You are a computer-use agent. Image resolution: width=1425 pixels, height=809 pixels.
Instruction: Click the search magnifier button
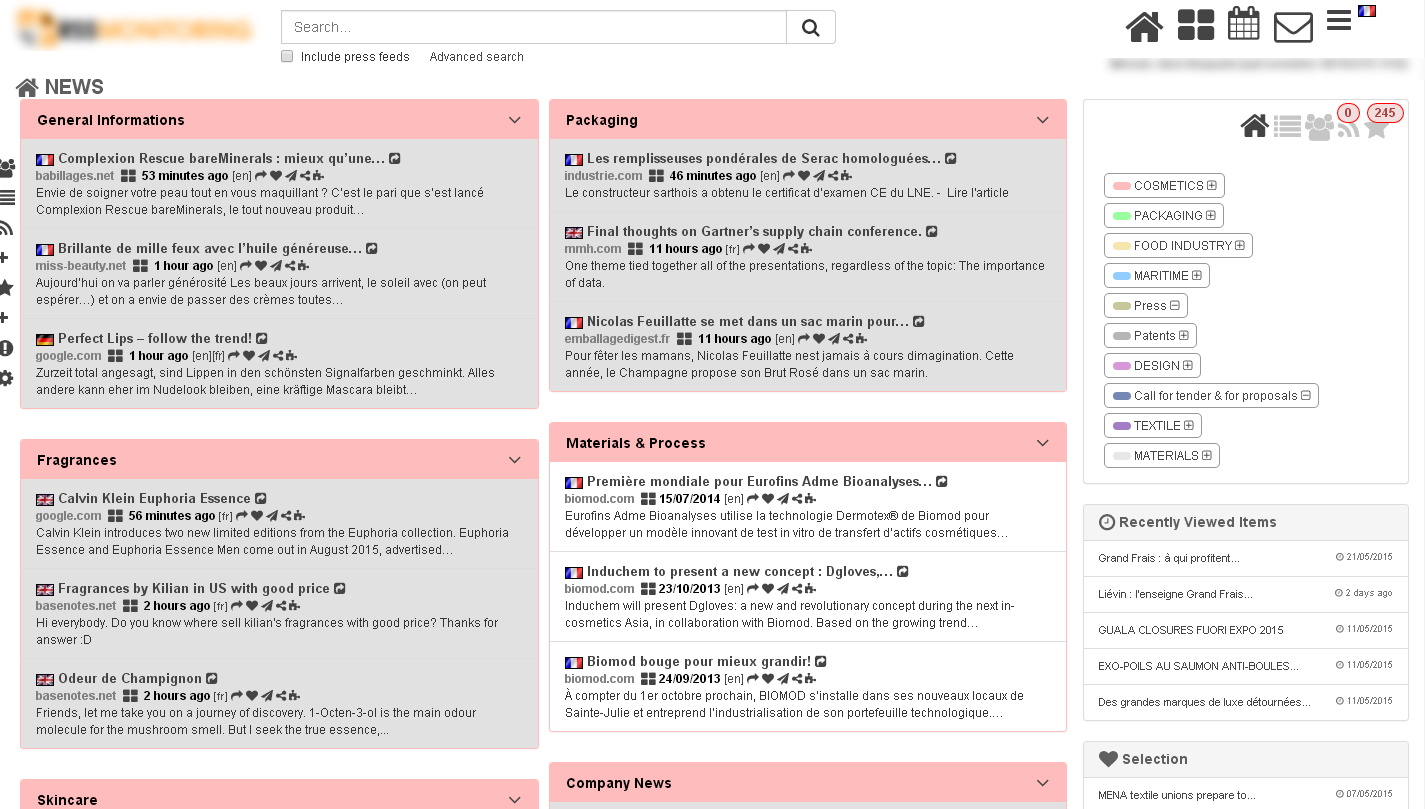810,27
